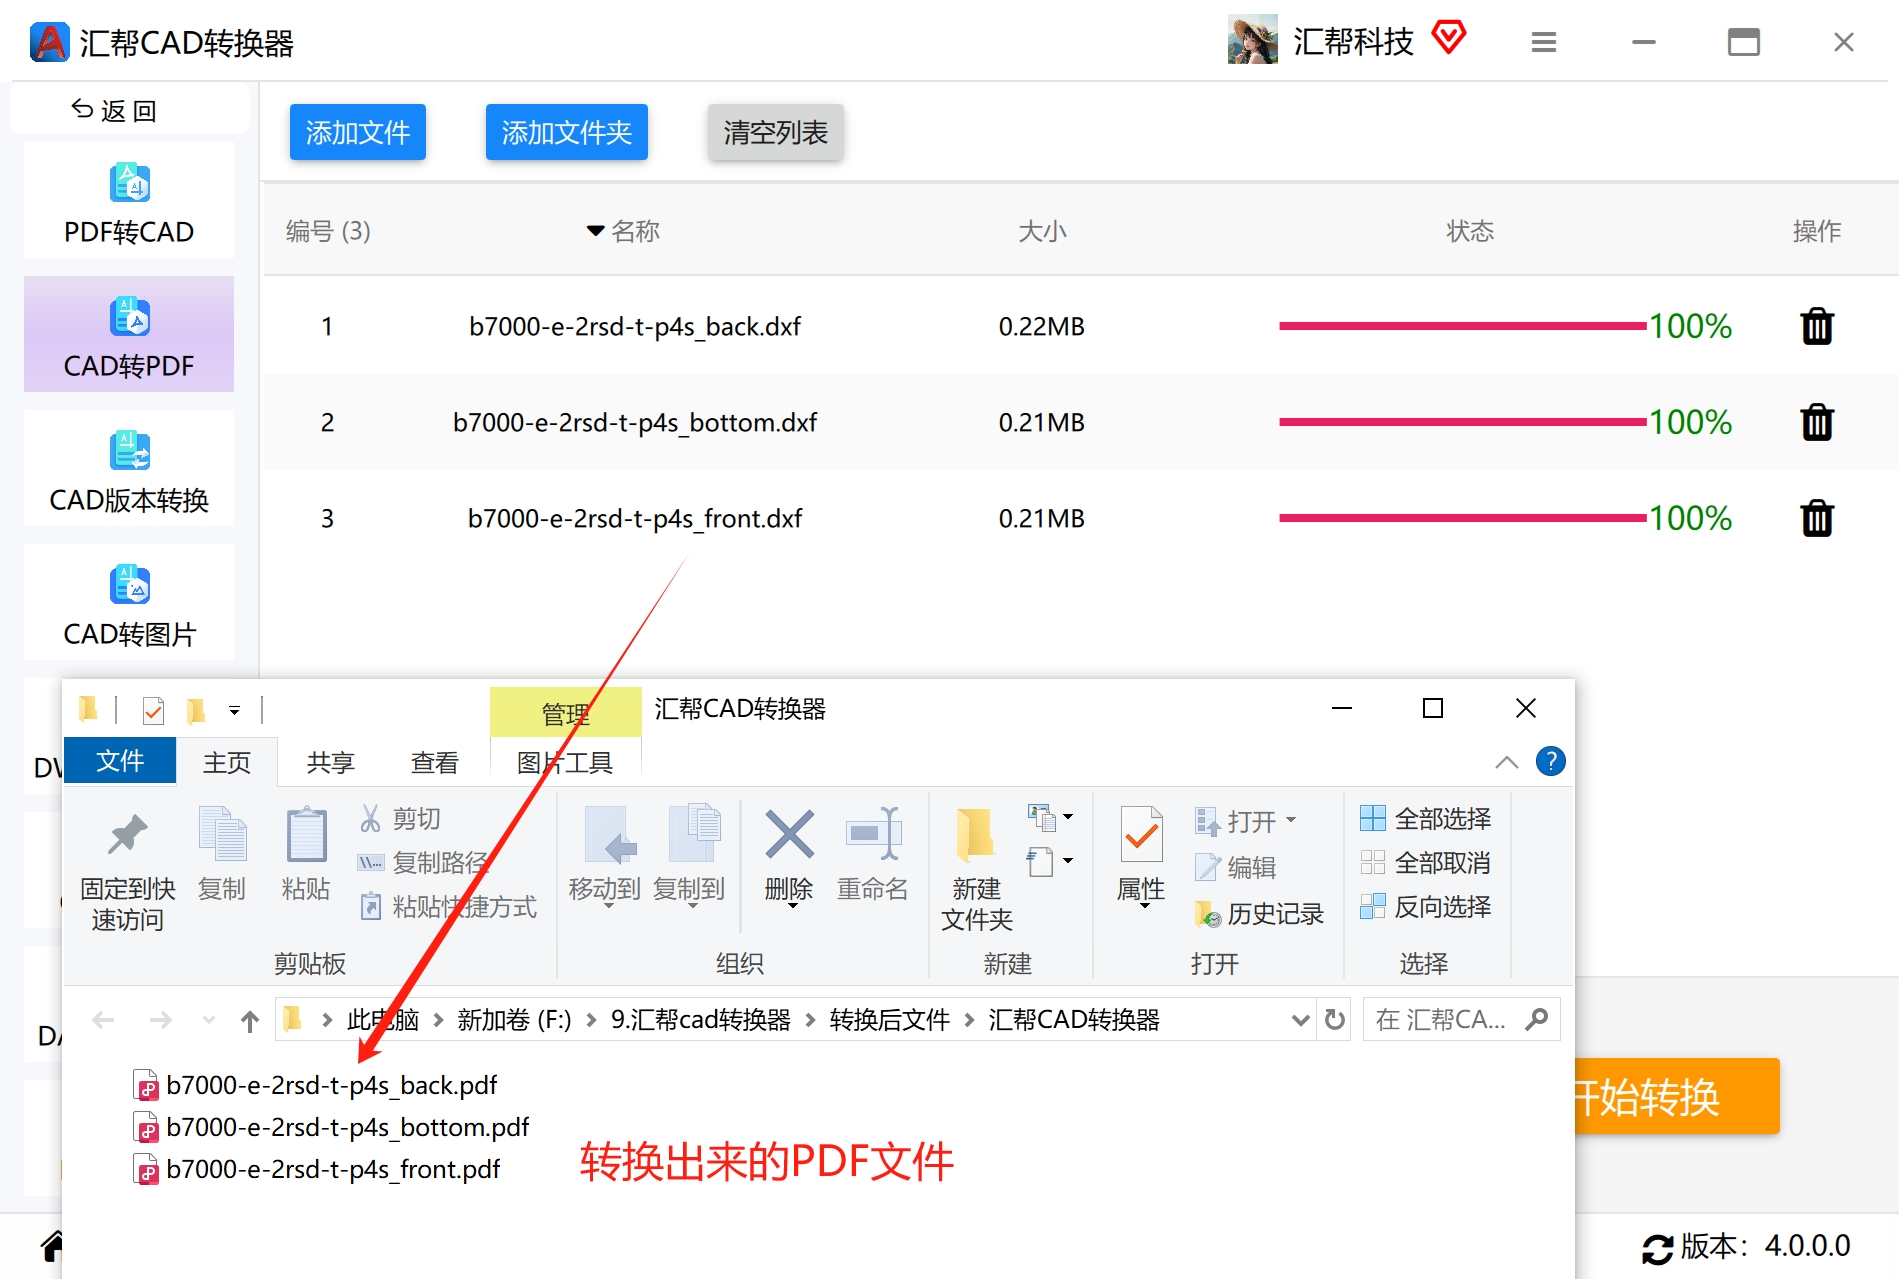The image size is (1899, 1279).
Task: Click the 粘贴 clipboard icon
Action: (306, 834)
